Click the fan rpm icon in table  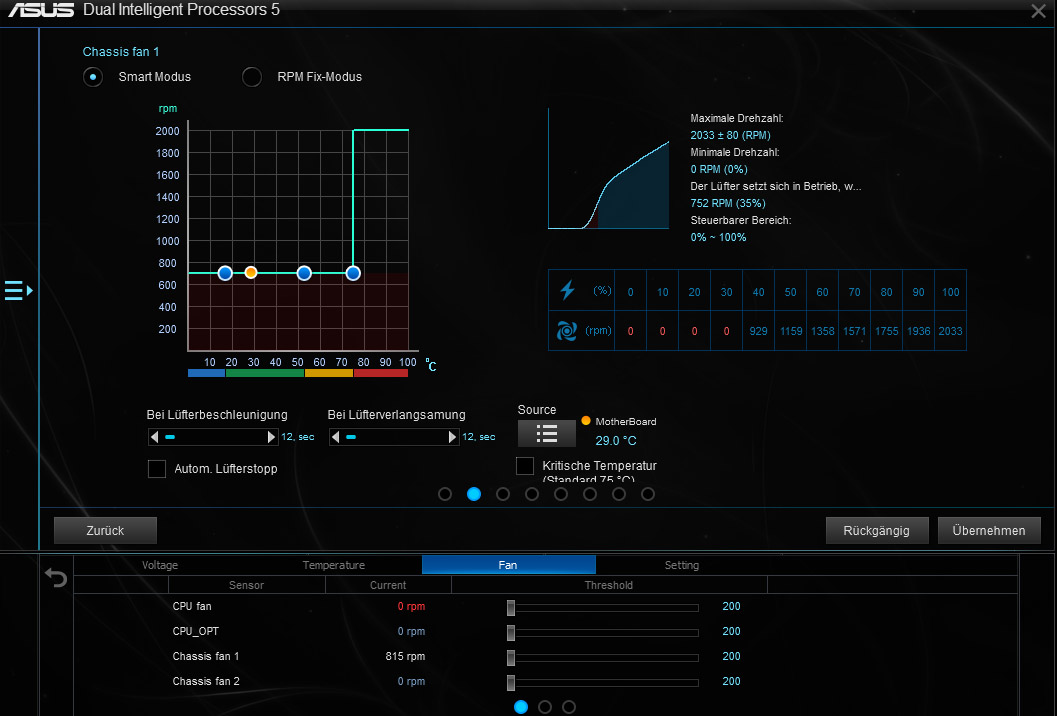point(567,331)
